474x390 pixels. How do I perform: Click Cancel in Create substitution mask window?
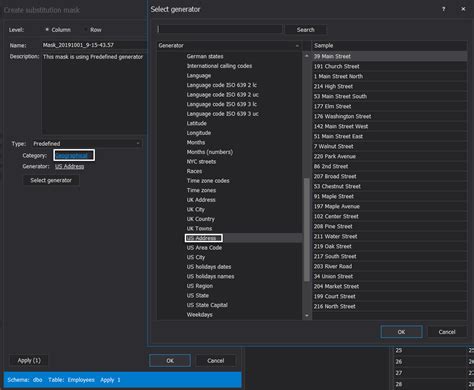click(216, 361)
